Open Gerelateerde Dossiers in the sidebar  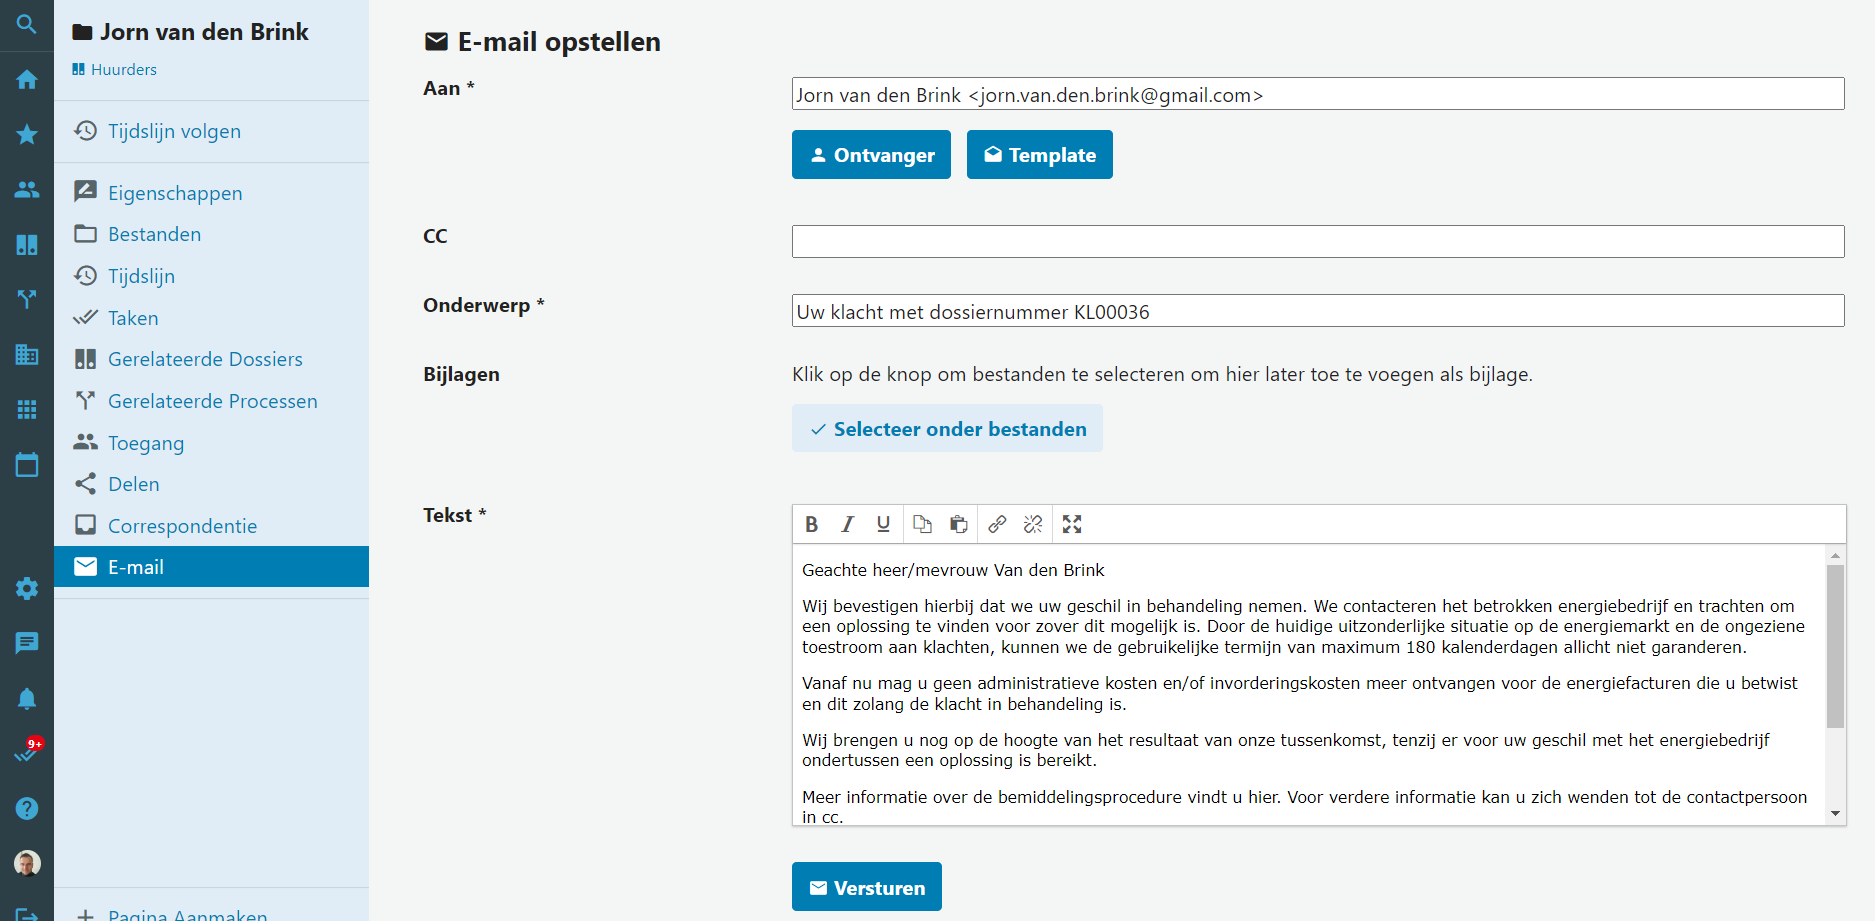pos(205,359)
